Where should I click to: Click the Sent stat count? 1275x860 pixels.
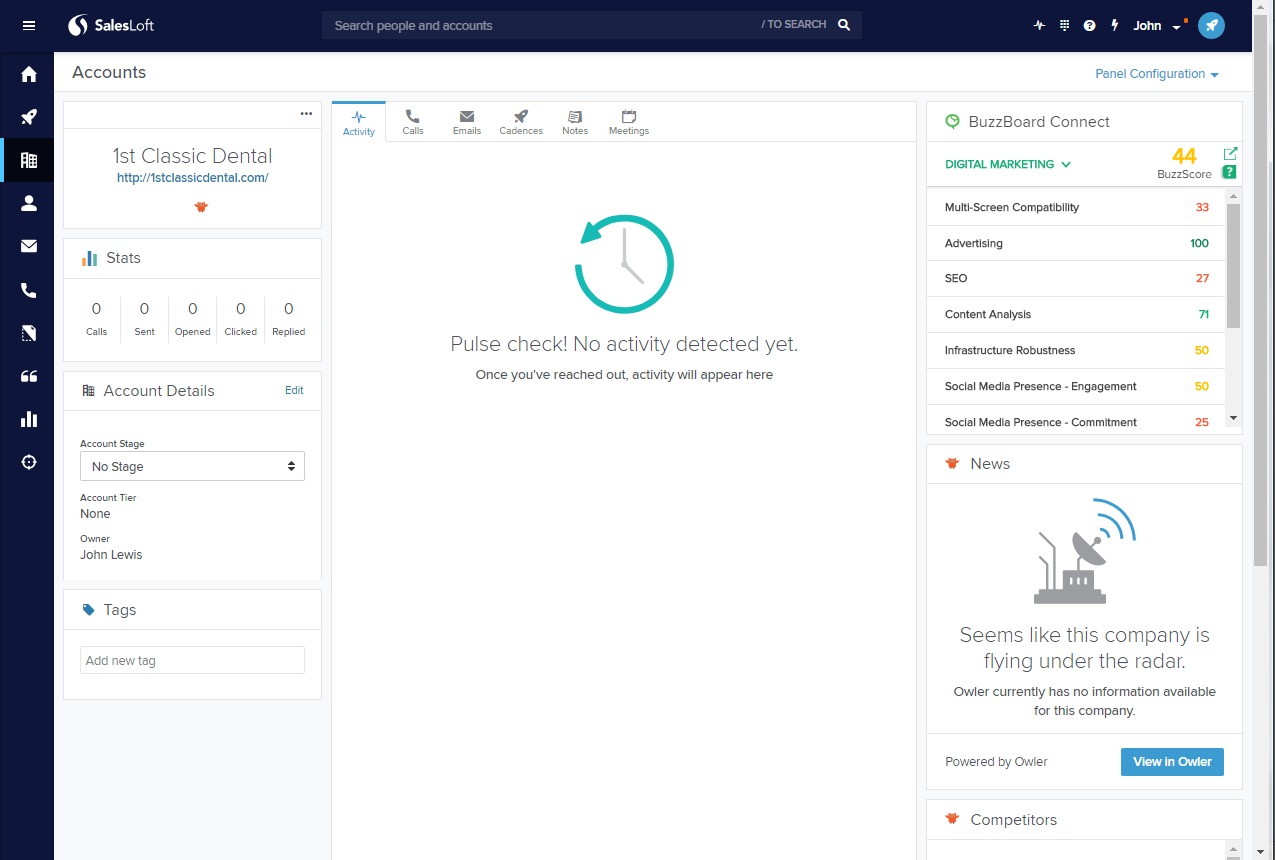pyautogui.click(x=144, y=309)
